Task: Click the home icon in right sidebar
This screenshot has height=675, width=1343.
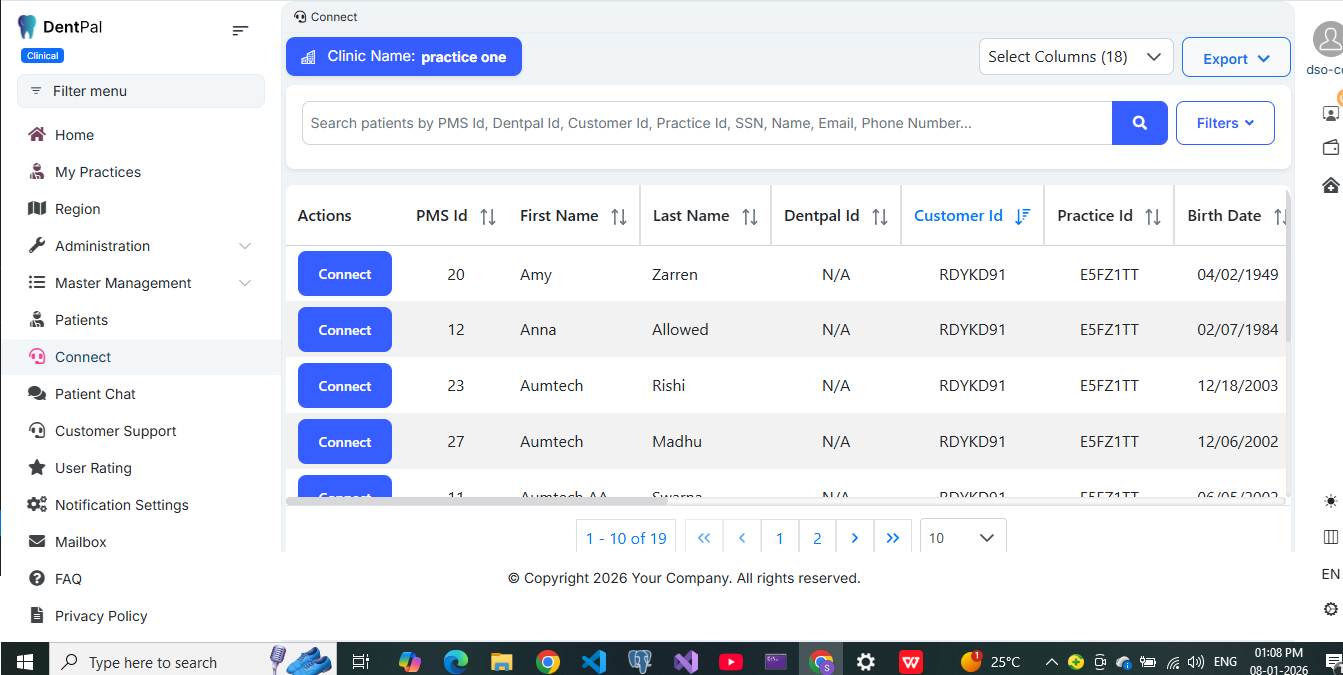Action: tap(1330, 185)
